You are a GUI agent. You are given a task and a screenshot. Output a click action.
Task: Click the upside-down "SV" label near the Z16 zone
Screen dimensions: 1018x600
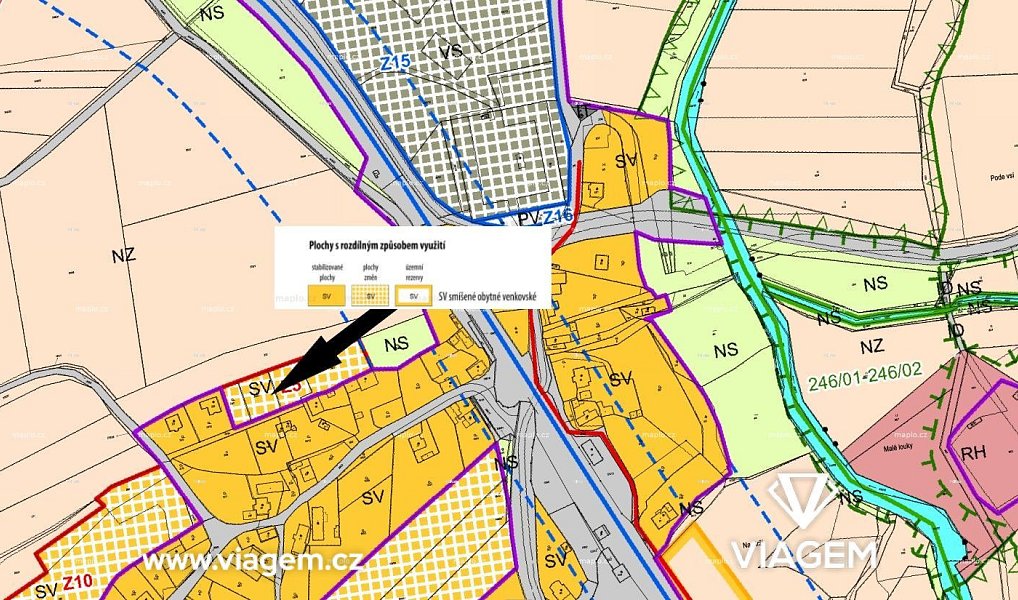point(625,162)
